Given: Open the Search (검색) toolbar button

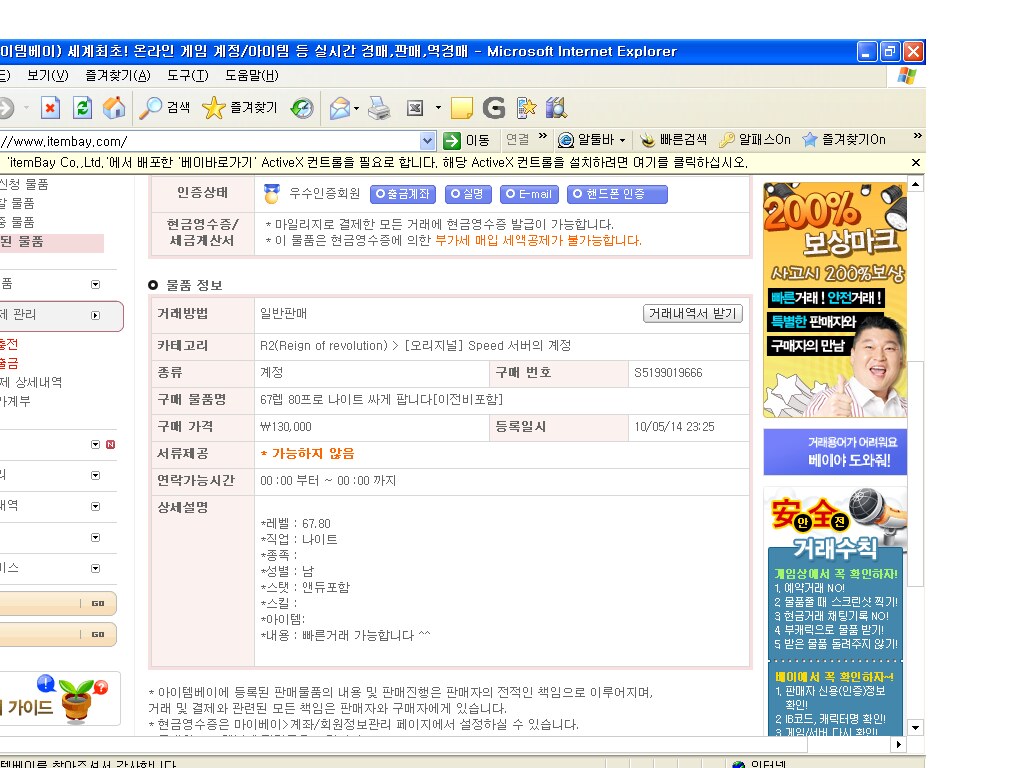Looking at the screenshot, I should (165, 108).
